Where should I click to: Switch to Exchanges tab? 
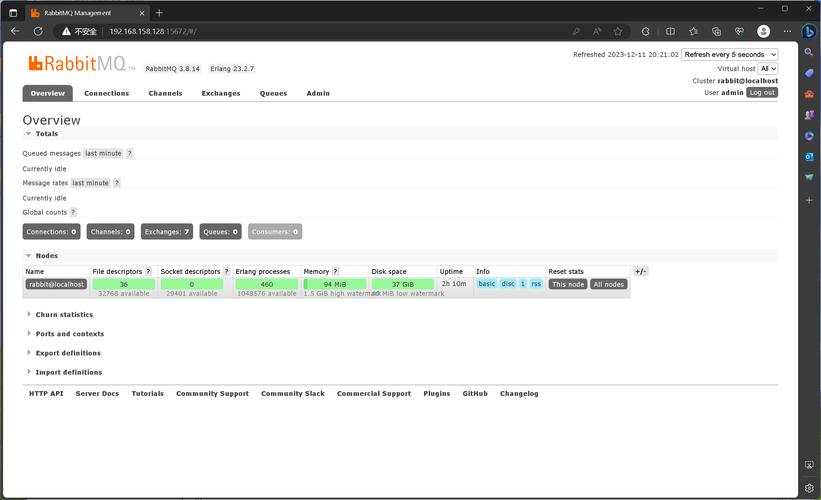tap(221, 93)
